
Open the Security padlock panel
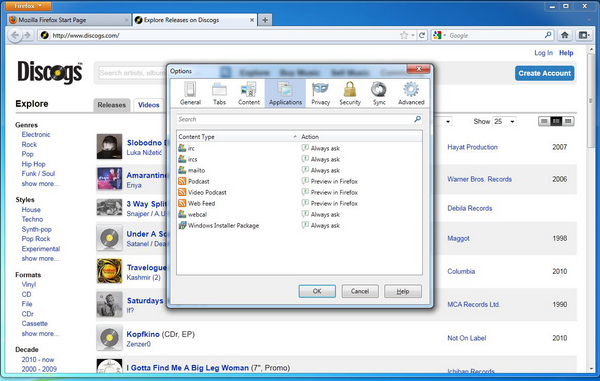coord(350,93)
